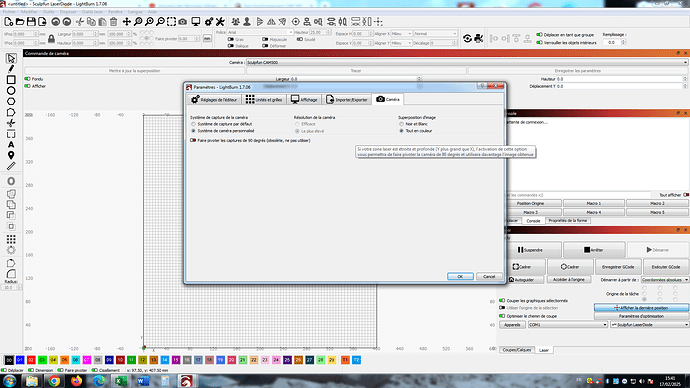The width and height of the screenshot is (690, 388).
Task: Open Excel from the Windows taskbar
Action: click(121, 381)
